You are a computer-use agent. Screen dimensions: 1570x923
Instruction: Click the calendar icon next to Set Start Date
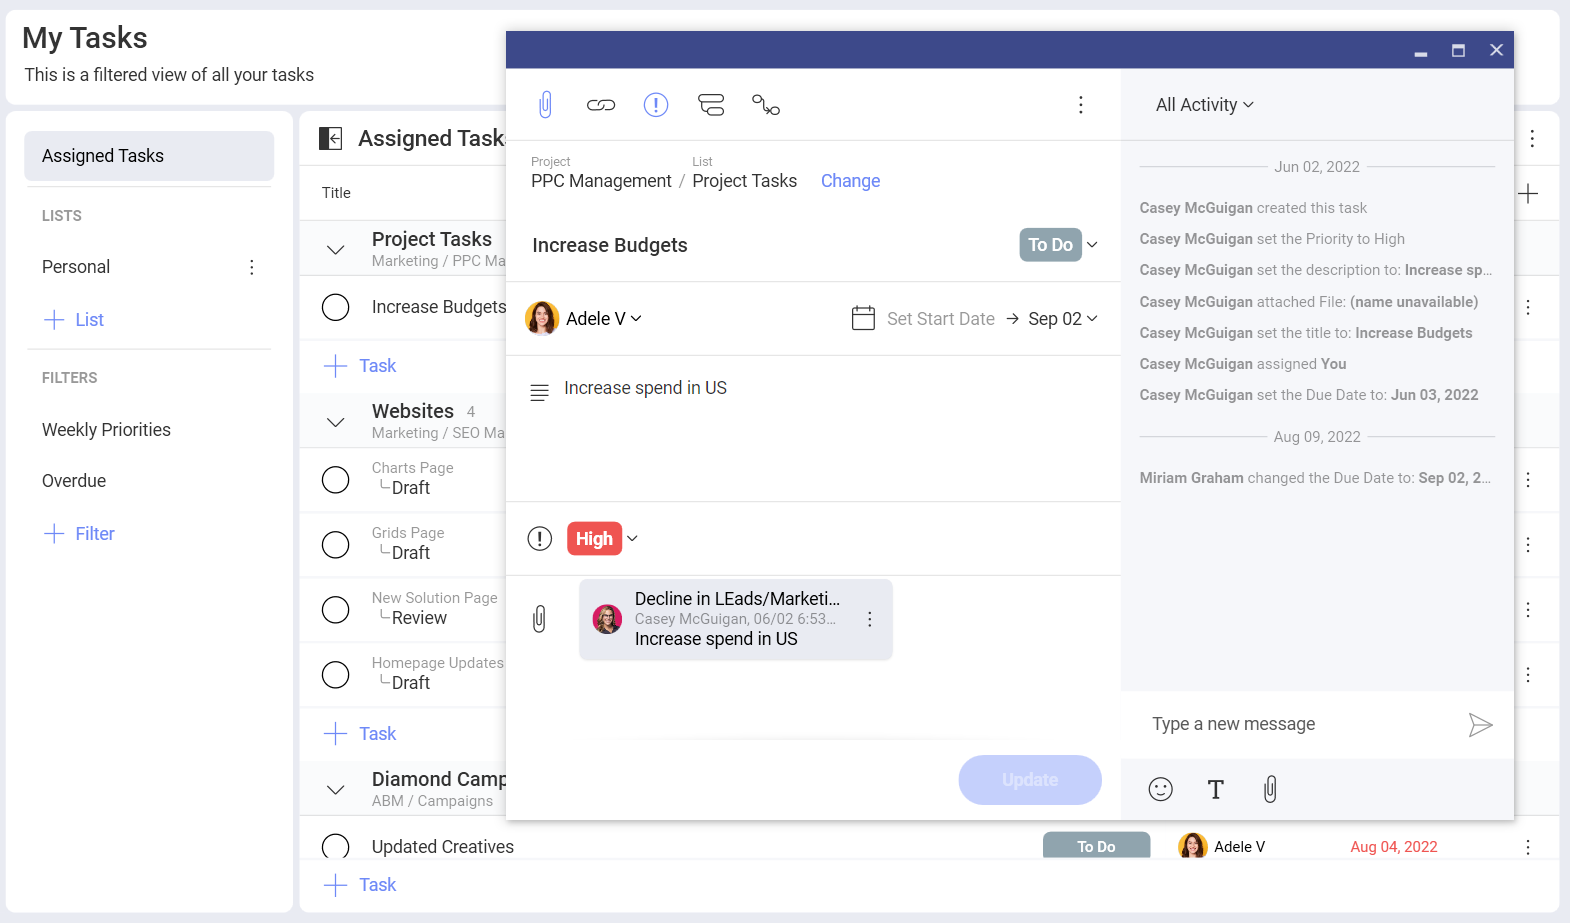[x=863, y=318]
